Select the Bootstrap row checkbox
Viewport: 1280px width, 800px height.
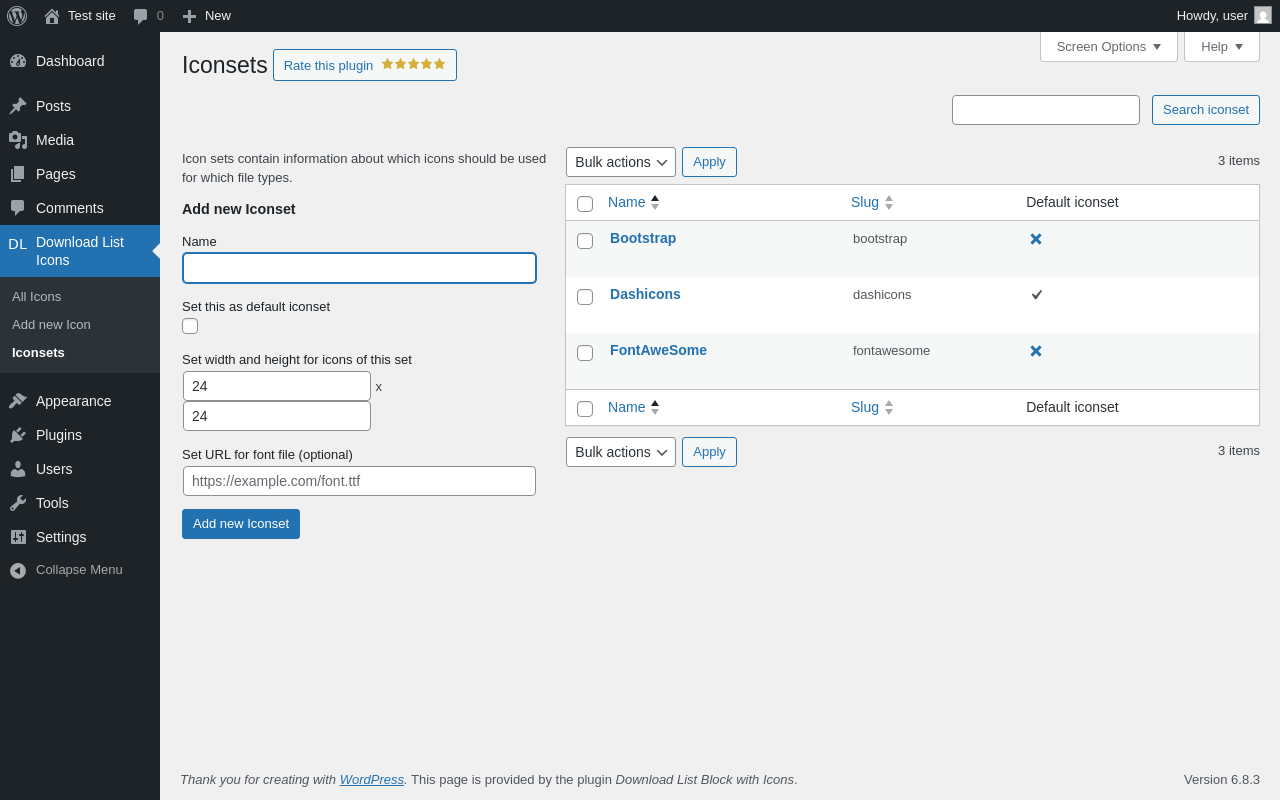(585, 241)
